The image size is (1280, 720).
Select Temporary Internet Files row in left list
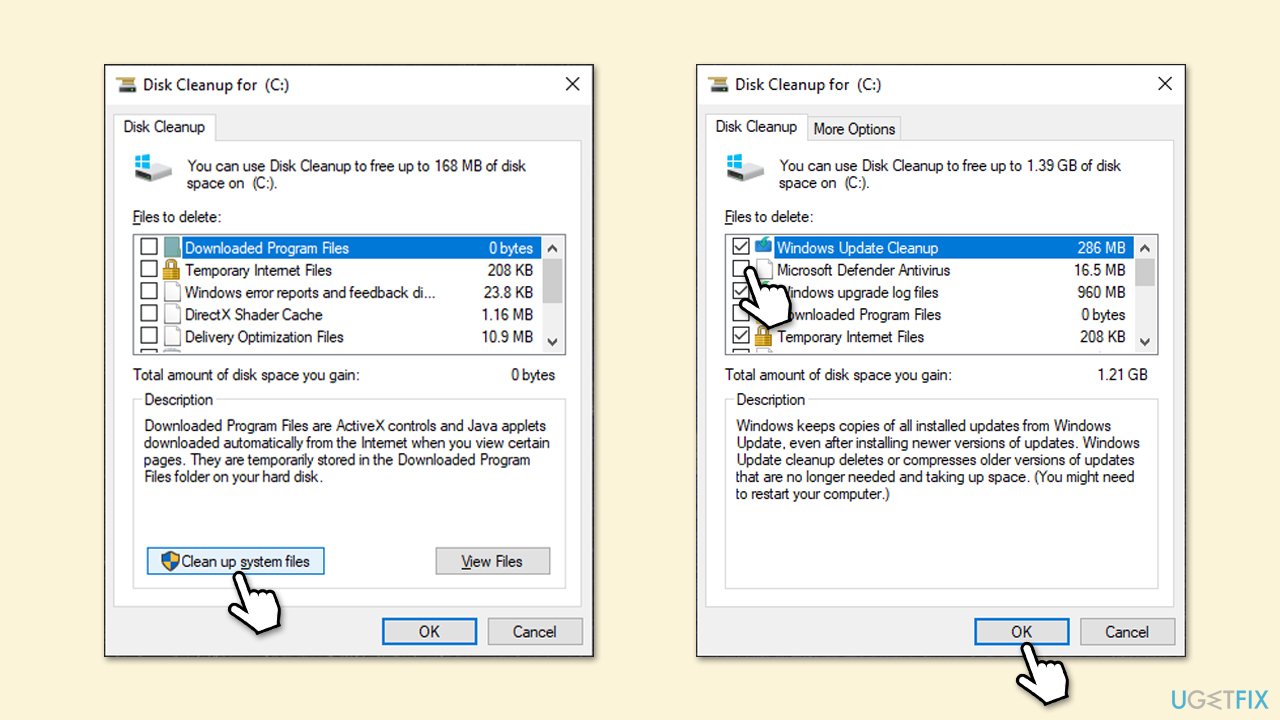point(339,270)
